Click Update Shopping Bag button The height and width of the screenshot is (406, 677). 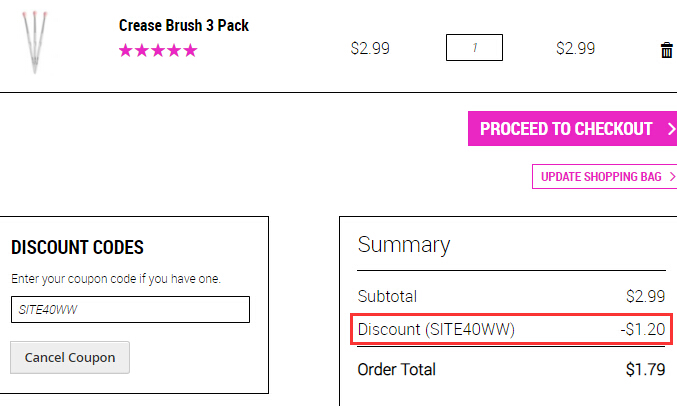click(x=604, y=177)
